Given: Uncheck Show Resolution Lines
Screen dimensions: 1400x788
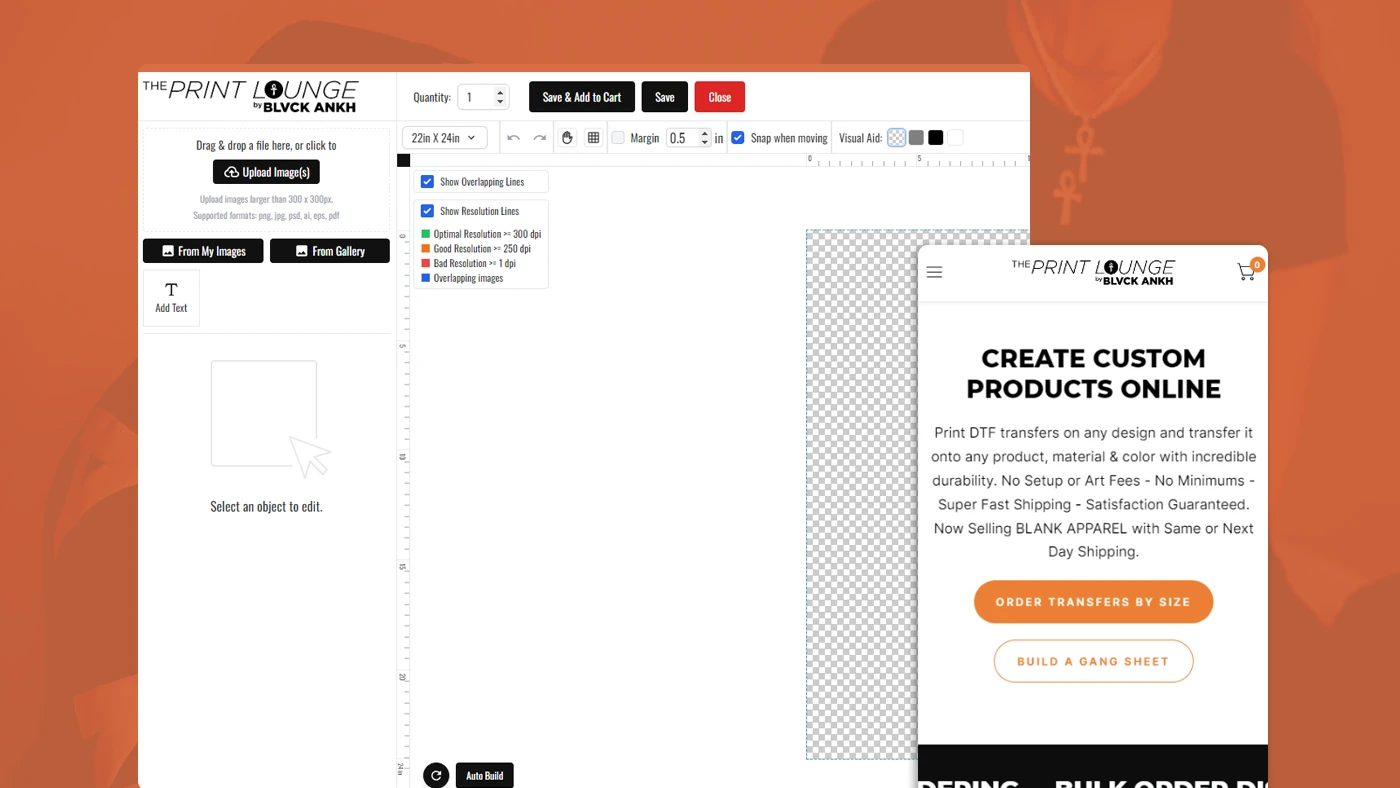Looking at the screenshot, I should (427, 211).
